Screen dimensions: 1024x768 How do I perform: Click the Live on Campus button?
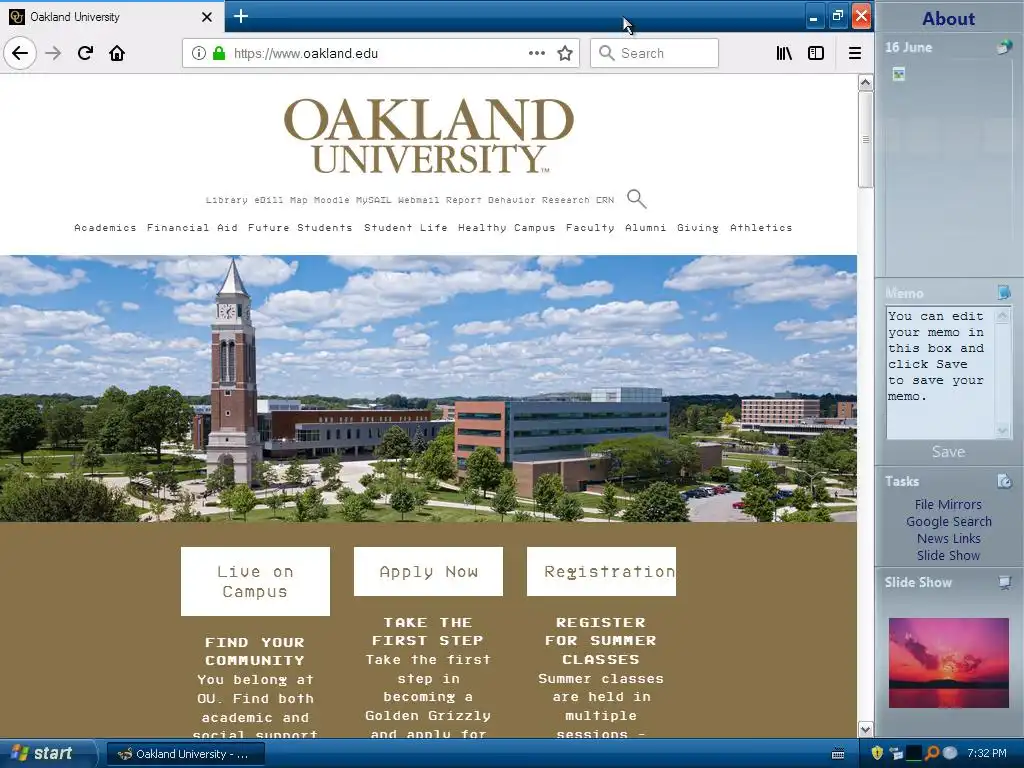tap(255, 581)
